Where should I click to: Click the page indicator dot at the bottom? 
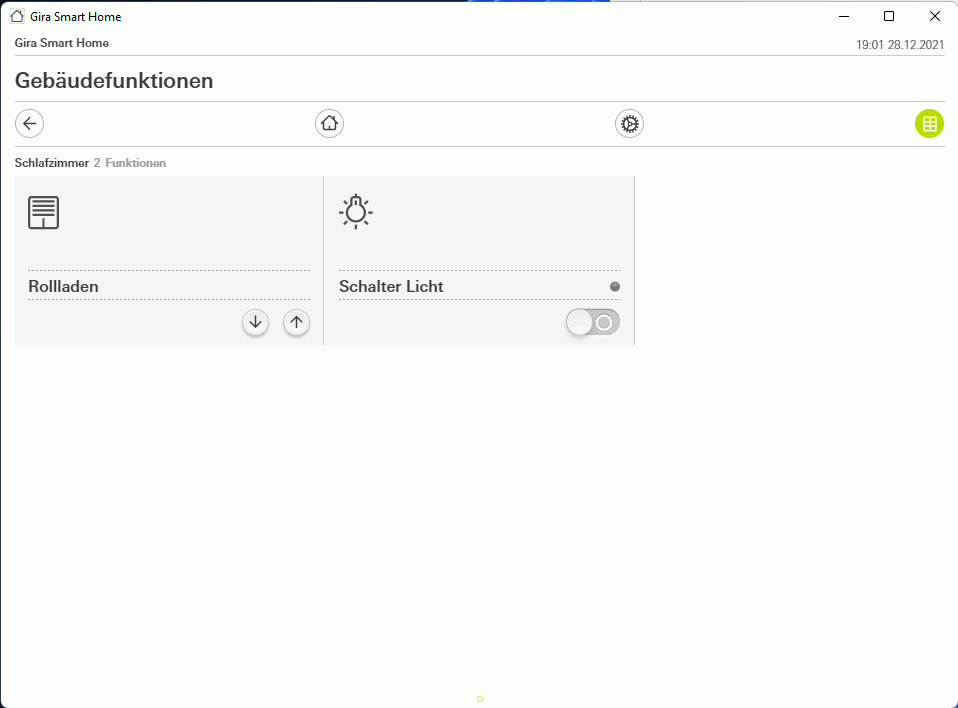480,699
